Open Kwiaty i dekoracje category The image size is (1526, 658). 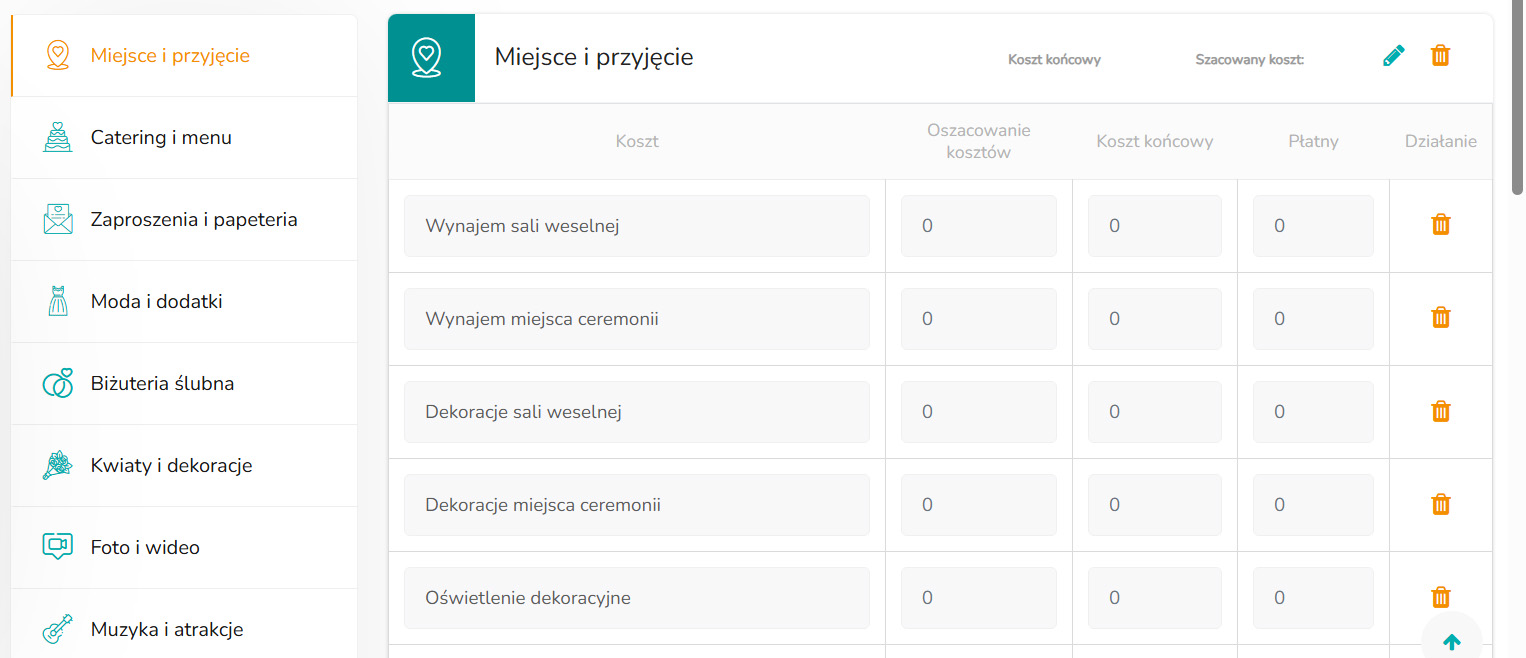[x=171, y=466]
